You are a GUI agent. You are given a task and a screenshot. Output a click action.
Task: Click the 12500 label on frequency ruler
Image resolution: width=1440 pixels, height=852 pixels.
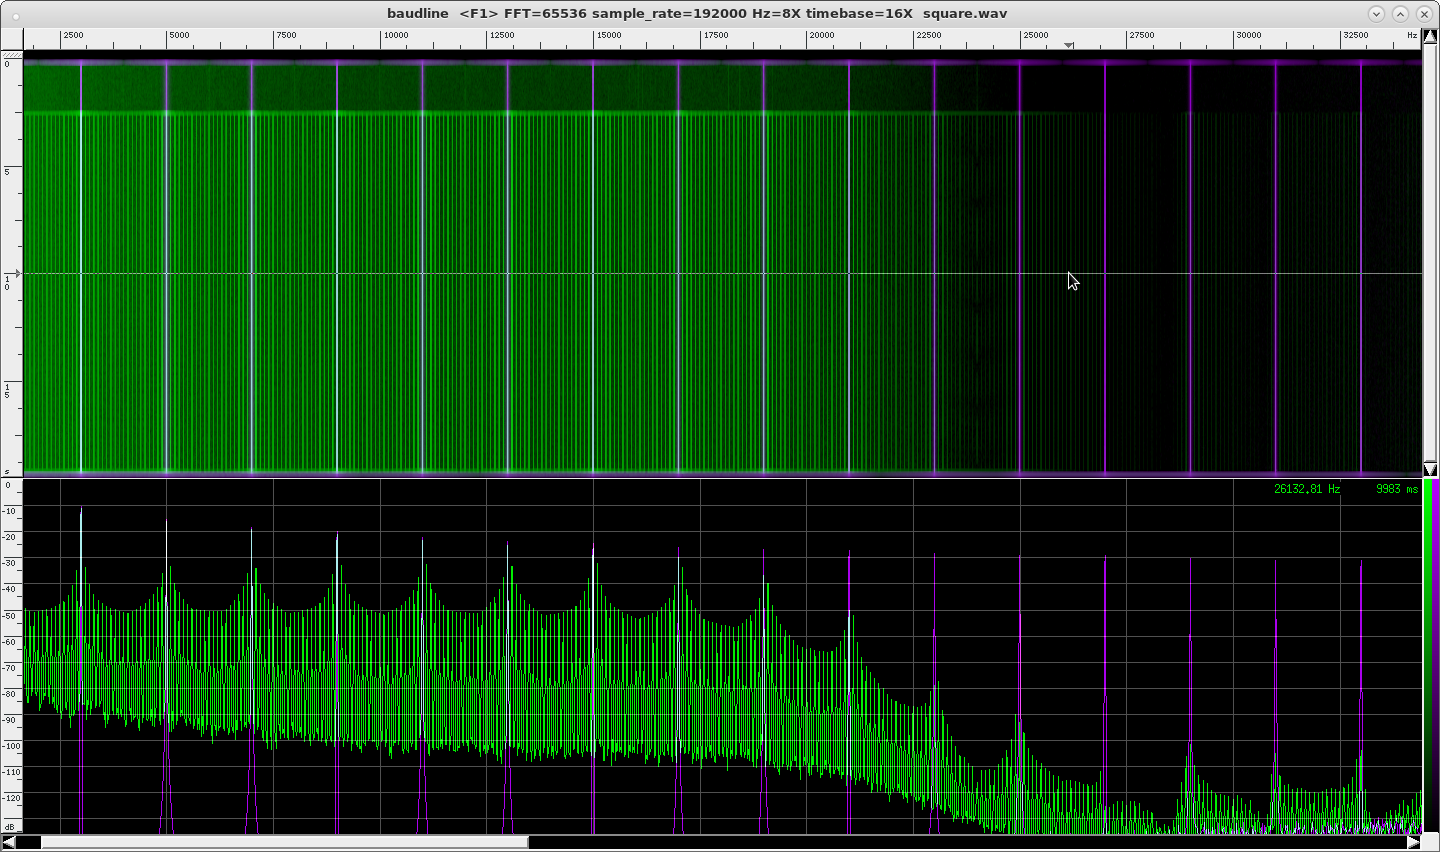point(502,35)
